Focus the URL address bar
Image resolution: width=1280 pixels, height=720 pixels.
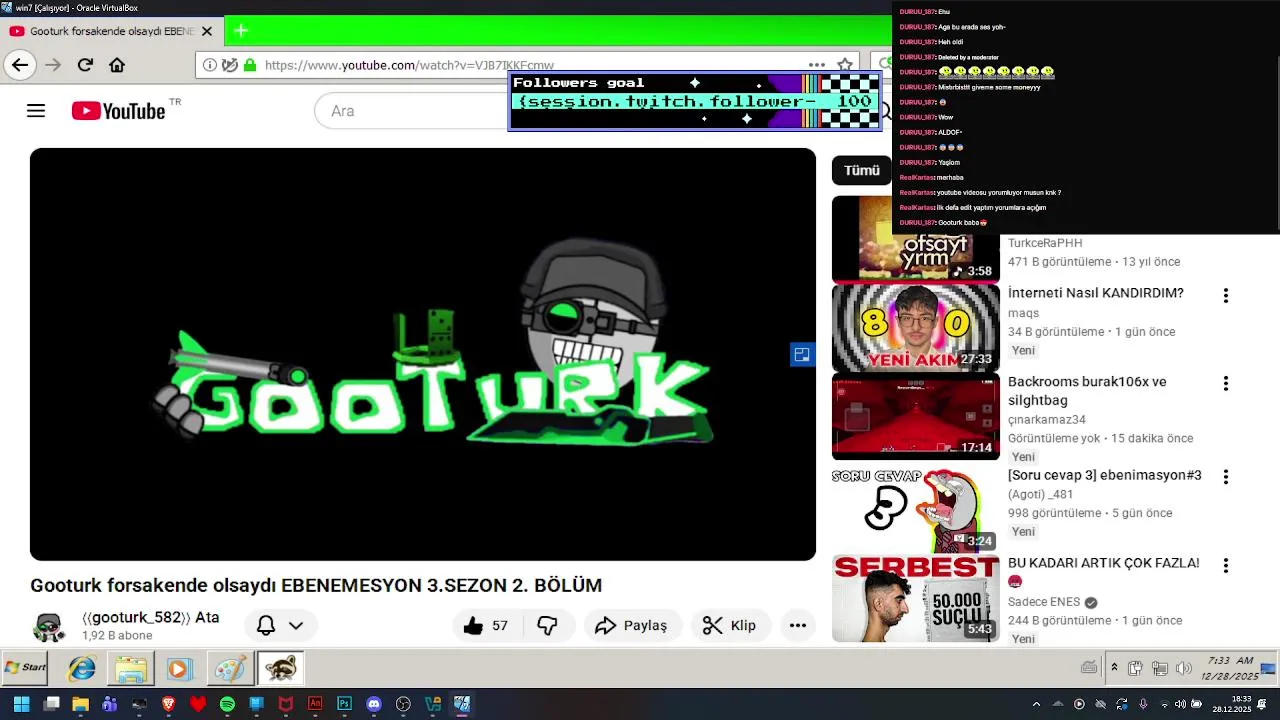point(528,65)
